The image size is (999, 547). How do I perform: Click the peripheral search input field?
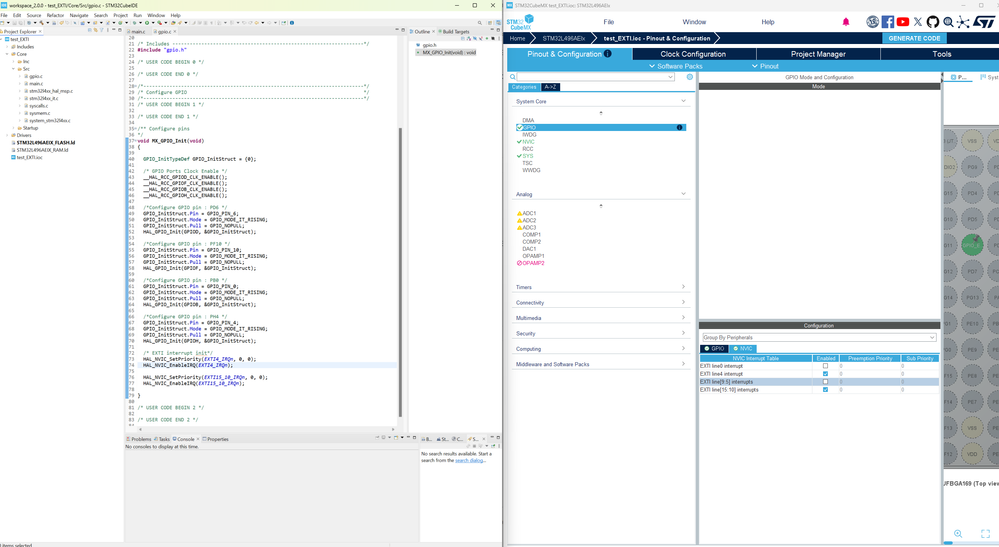click(595, 77)
